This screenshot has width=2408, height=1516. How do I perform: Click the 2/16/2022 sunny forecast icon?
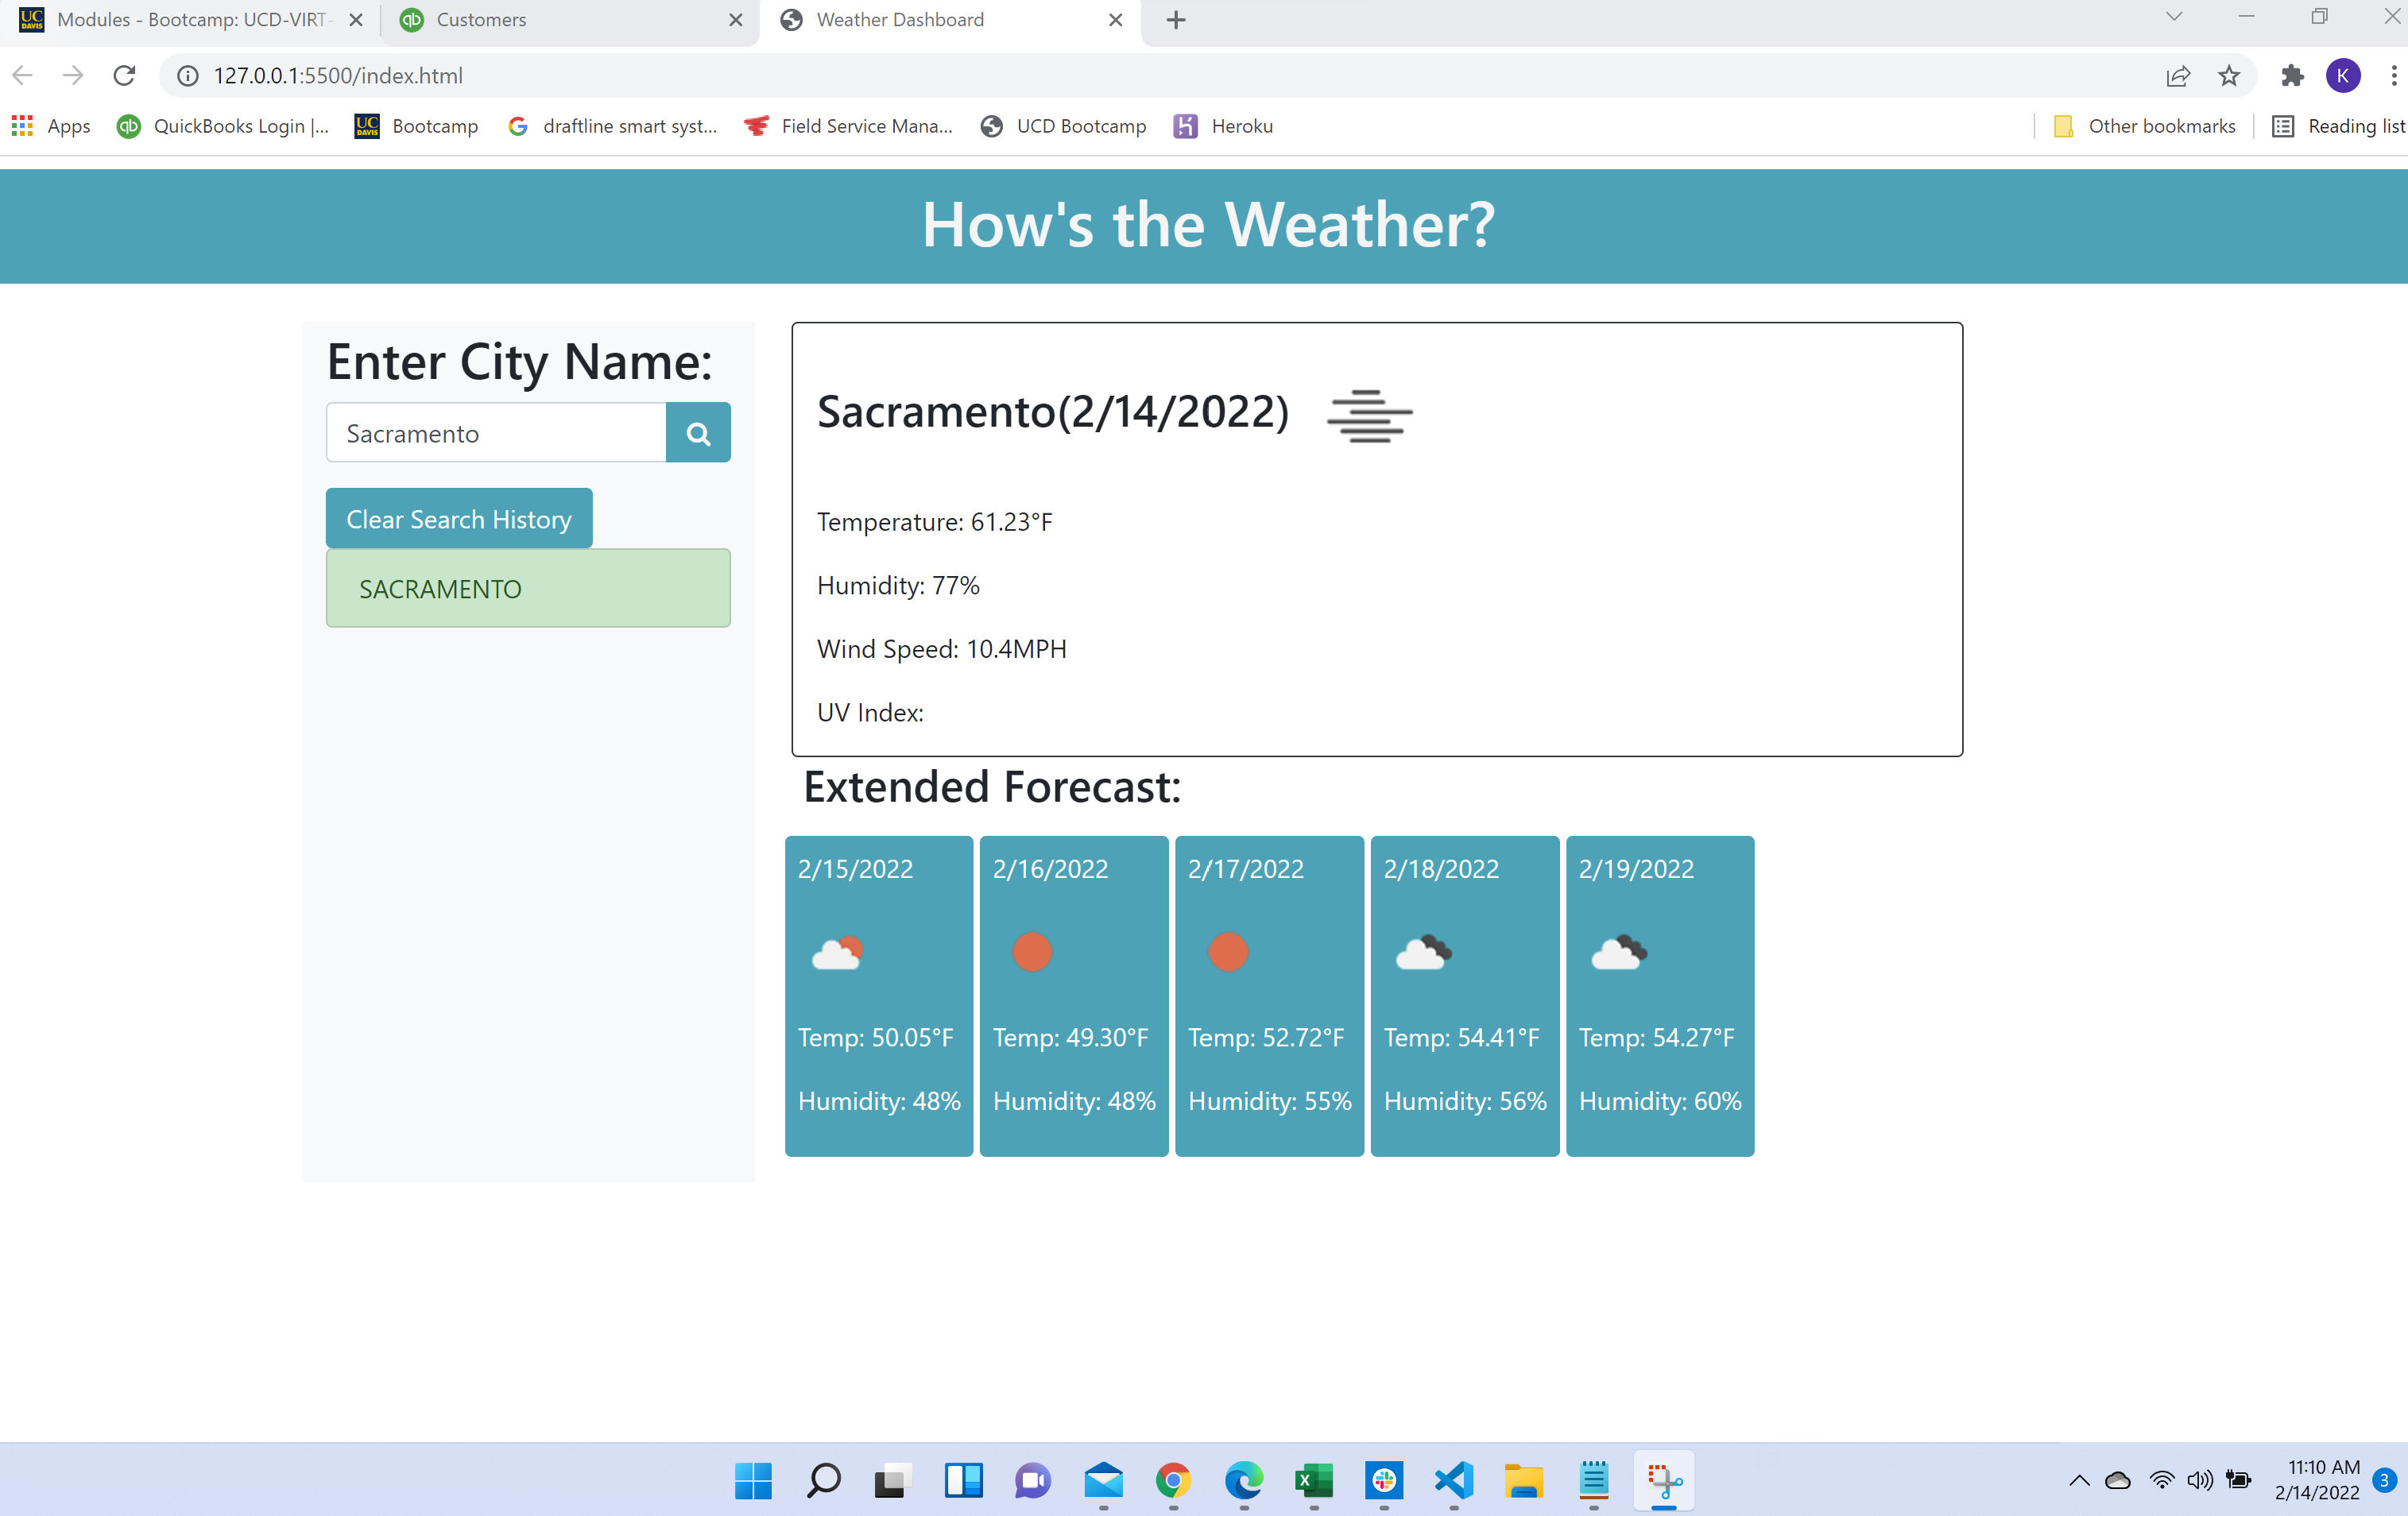pos(1032,952)
